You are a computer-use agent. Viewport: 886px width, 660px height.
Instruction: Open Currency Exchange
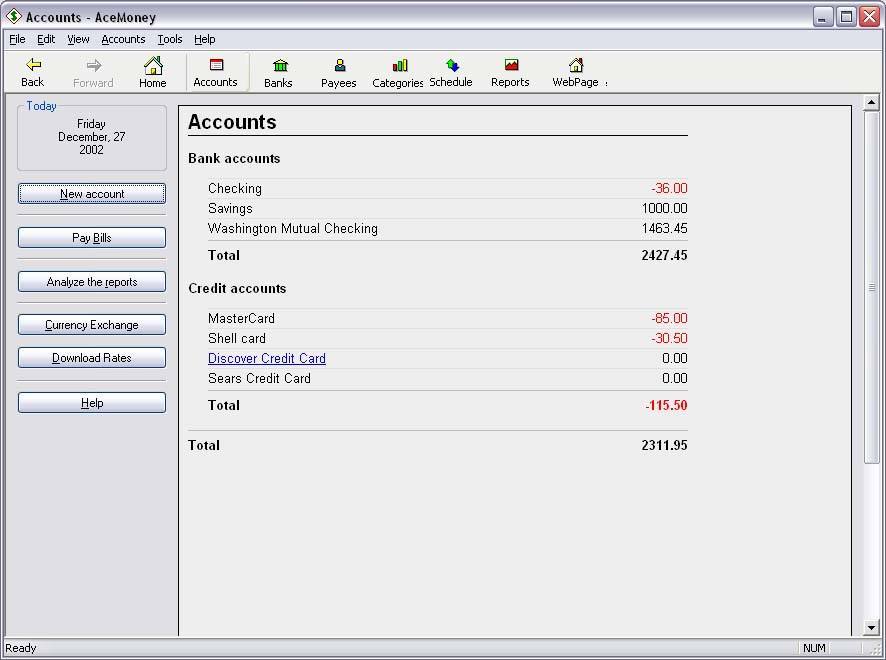(91, 324)
